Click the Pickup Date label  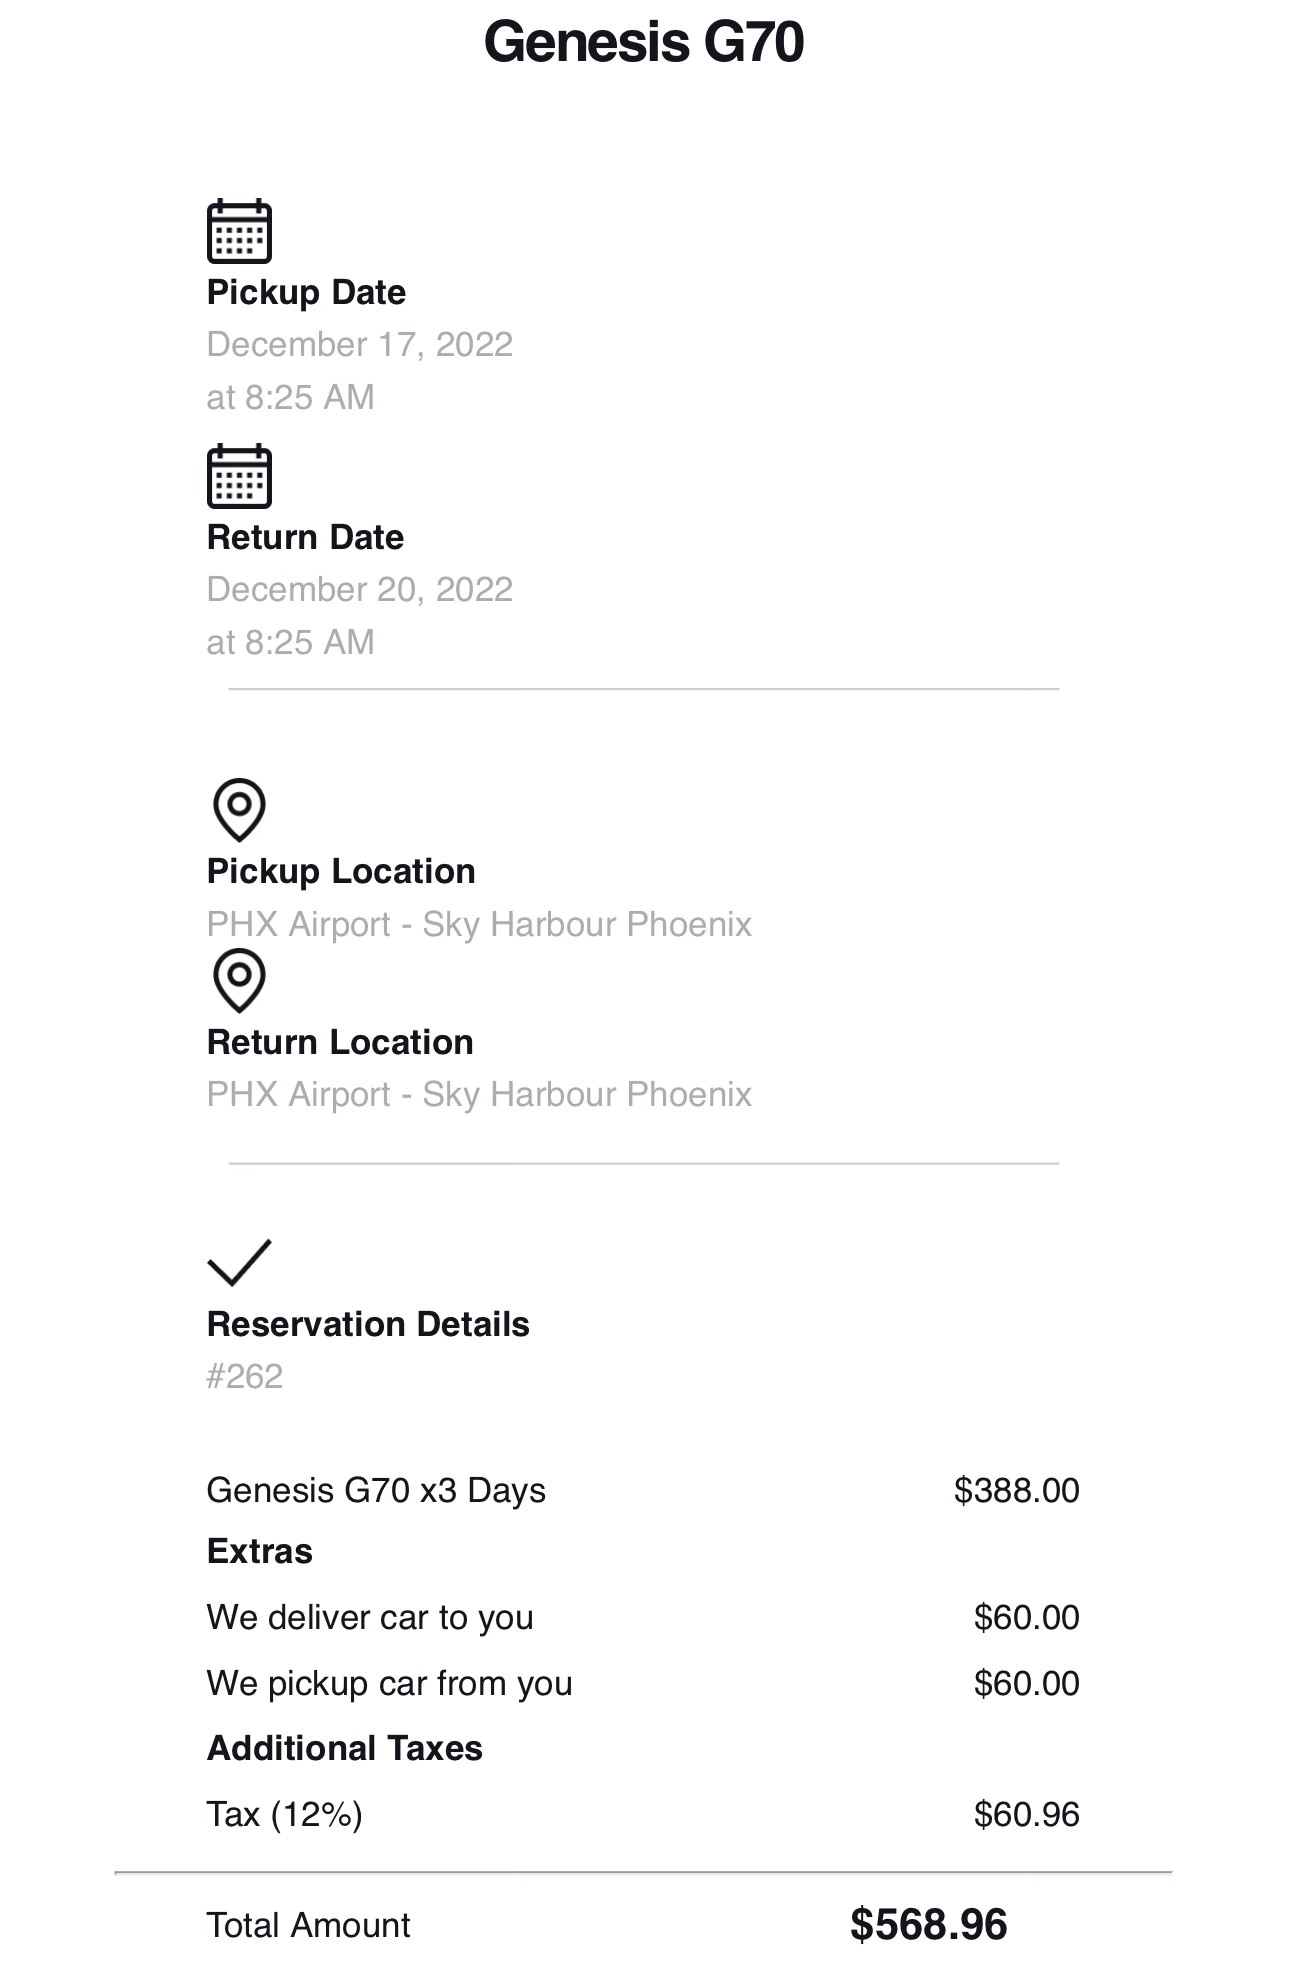[x=306, y=292]
